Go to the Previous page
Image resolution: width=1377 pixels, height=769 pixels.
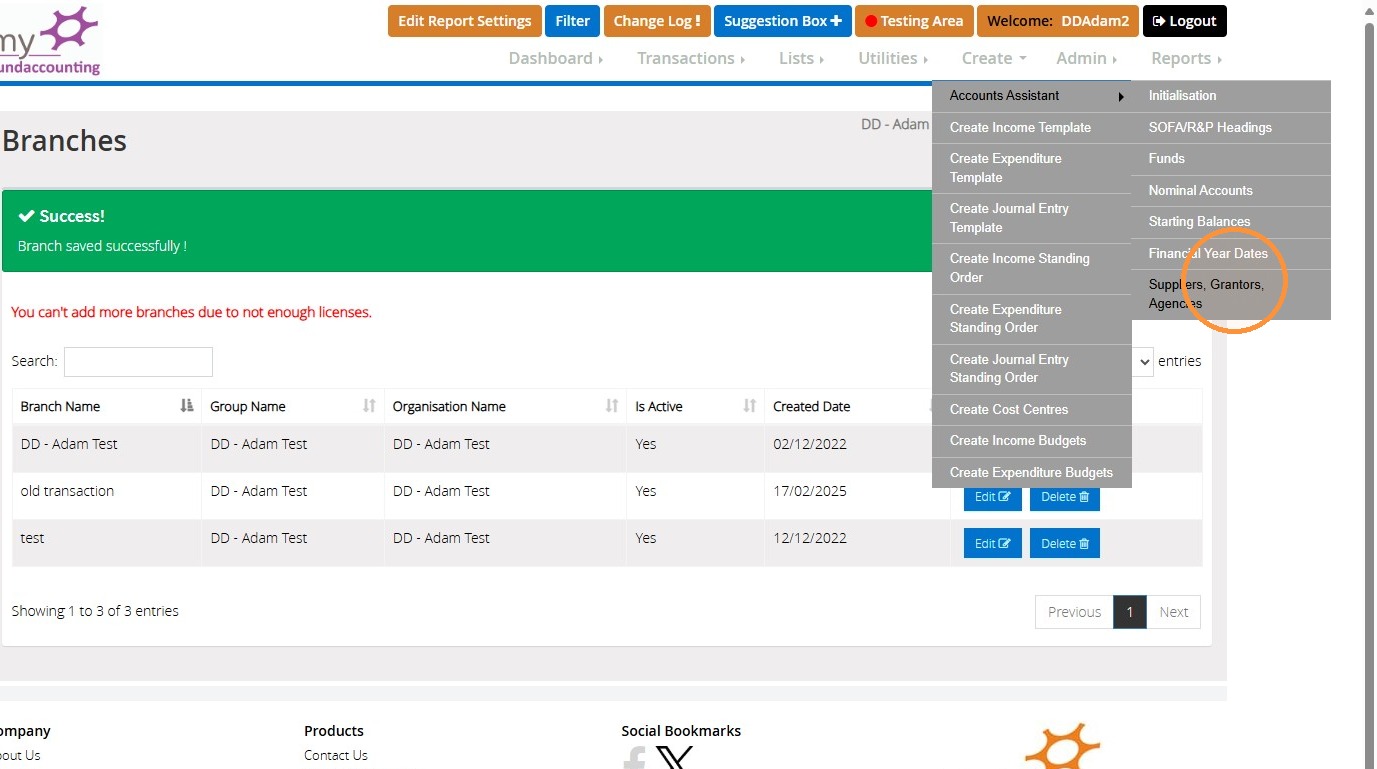click(x=1074, y=612)
